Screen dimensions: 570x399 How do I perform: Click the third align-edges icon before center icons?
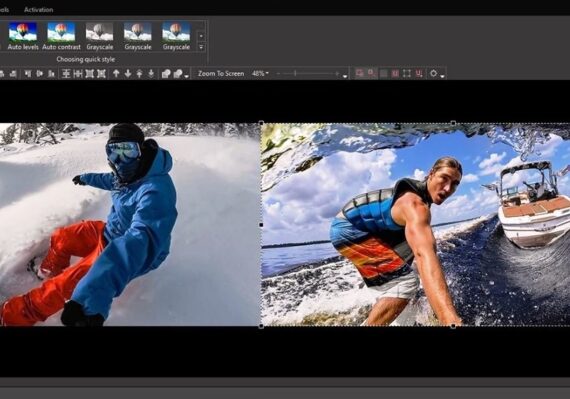tap(51, 74)
